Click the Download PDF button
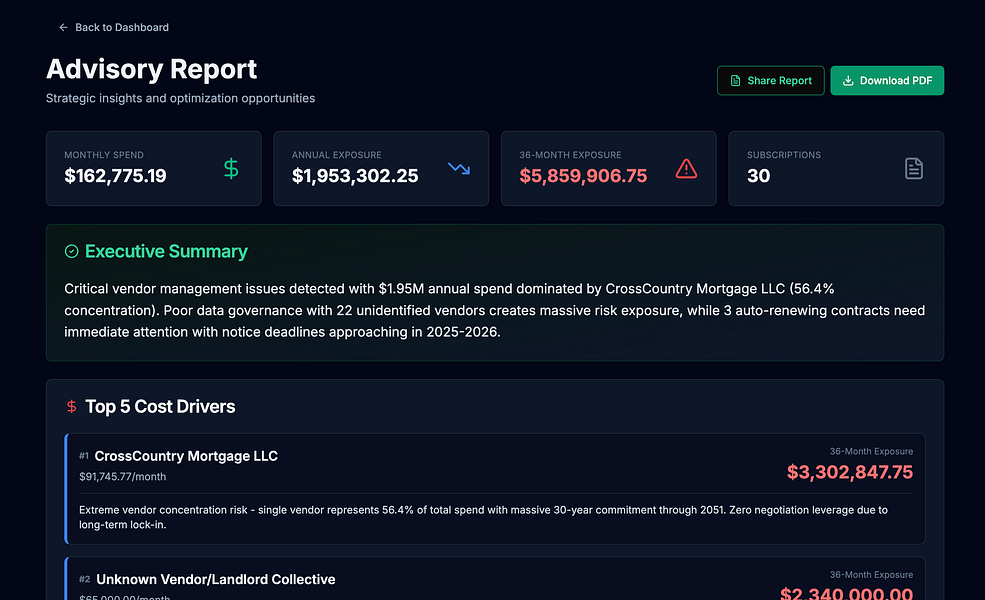The width and height of the screenshot is (985, 600). pyautogui.click(x=886, y=80)
